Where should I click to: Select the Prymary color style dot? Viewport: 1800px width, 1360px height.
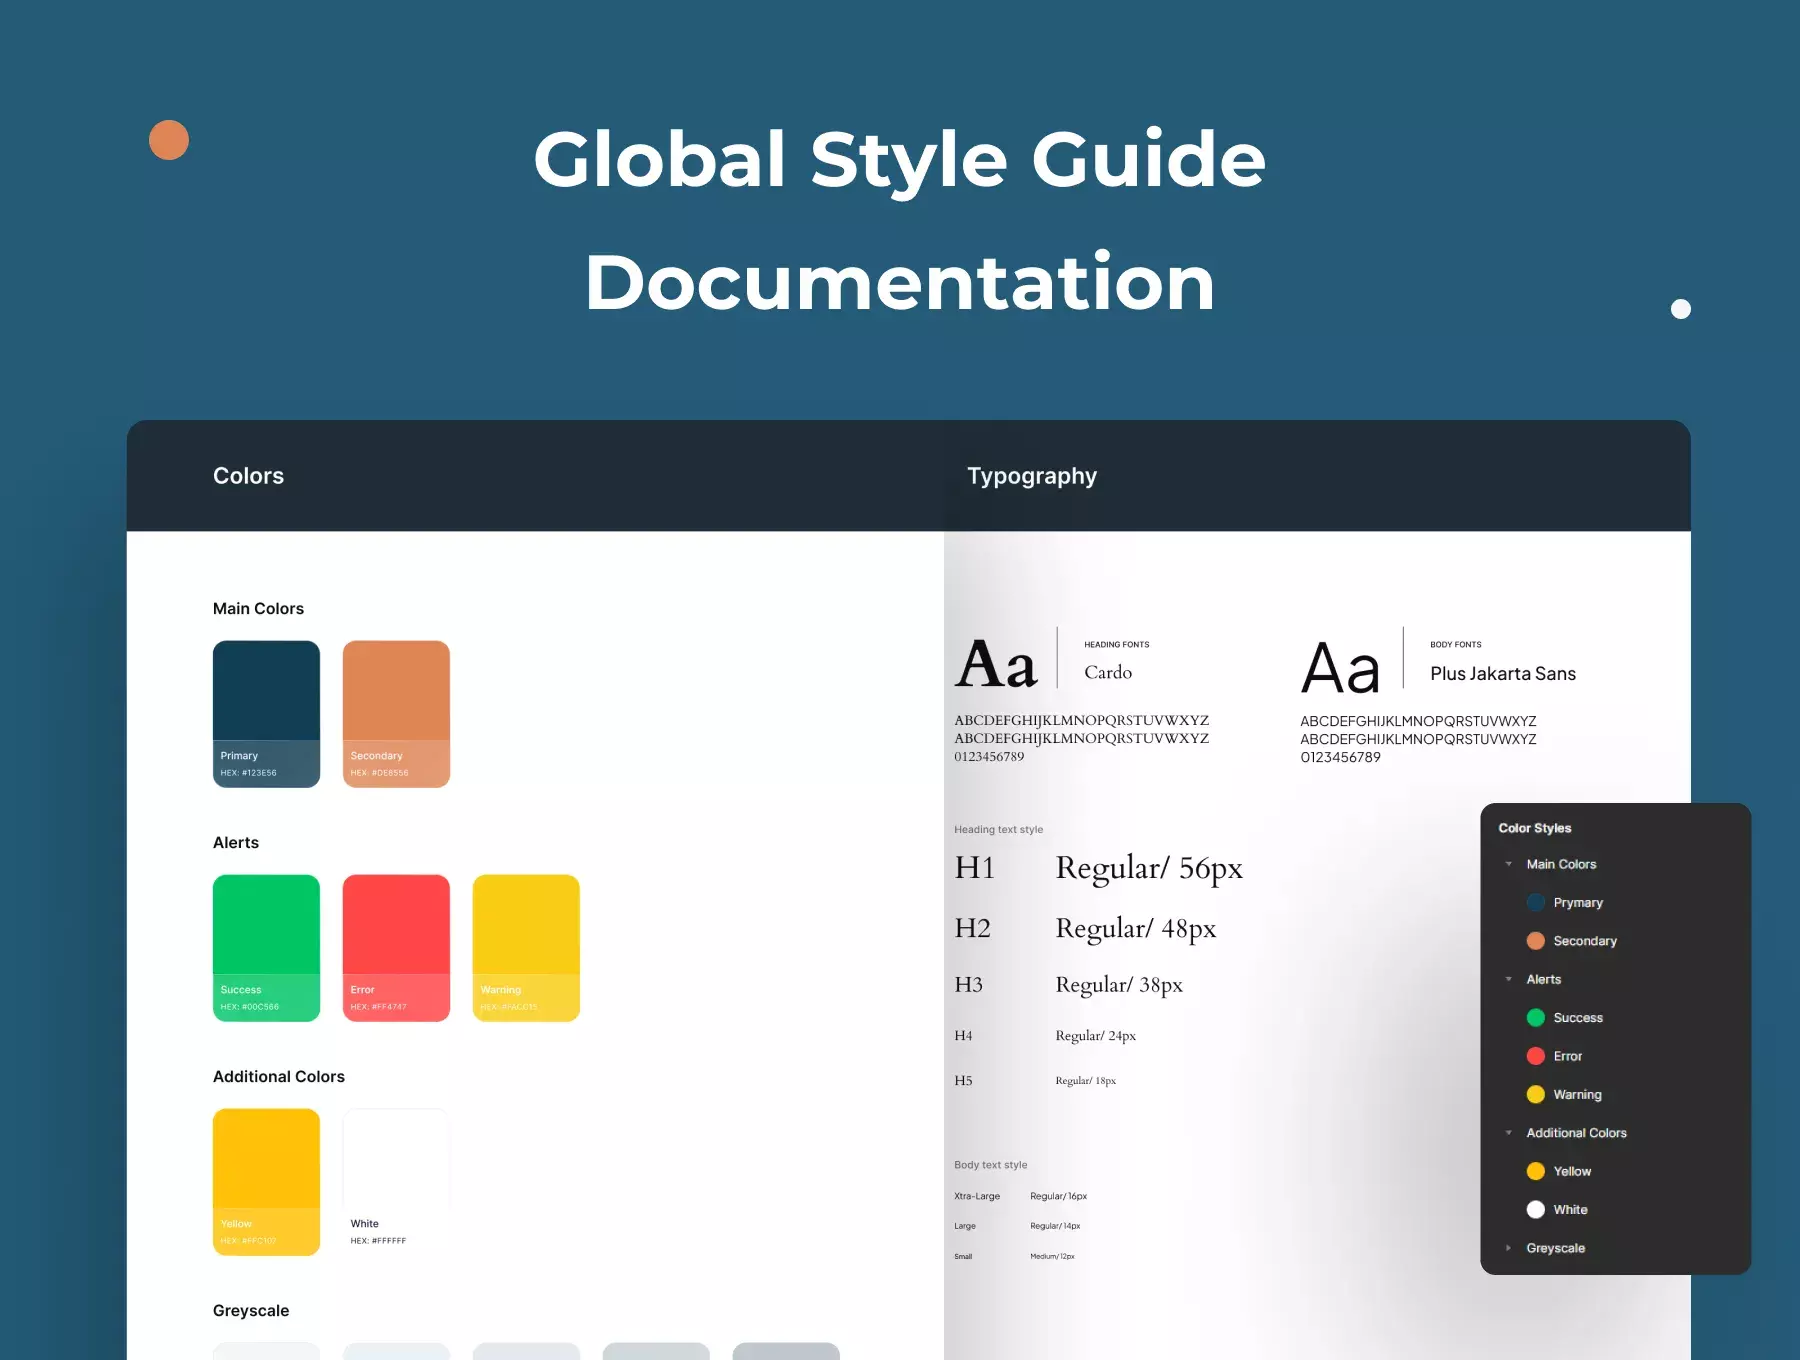[x=1536, y=902]
